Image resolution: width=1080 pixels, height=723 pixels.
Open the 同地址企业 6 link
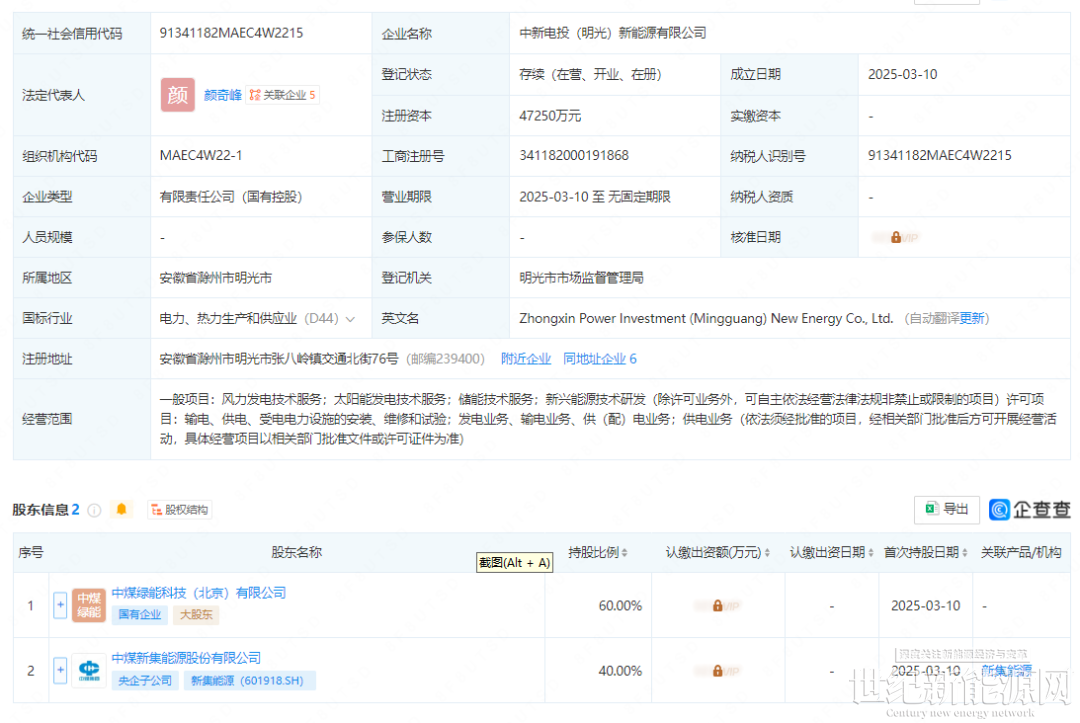[x=599, y=359]
